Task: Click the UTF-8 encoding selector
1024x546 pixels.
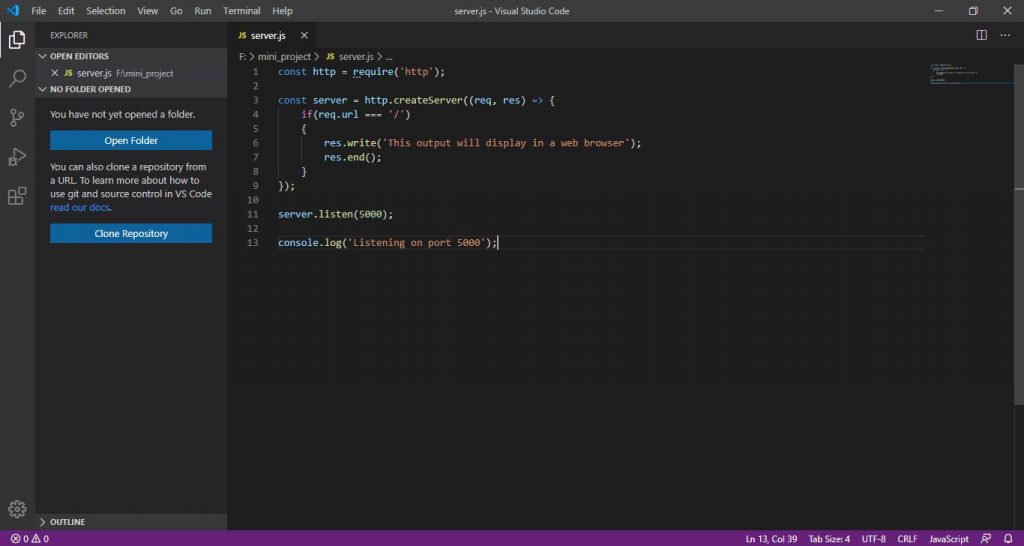Action: click(874, 539)
